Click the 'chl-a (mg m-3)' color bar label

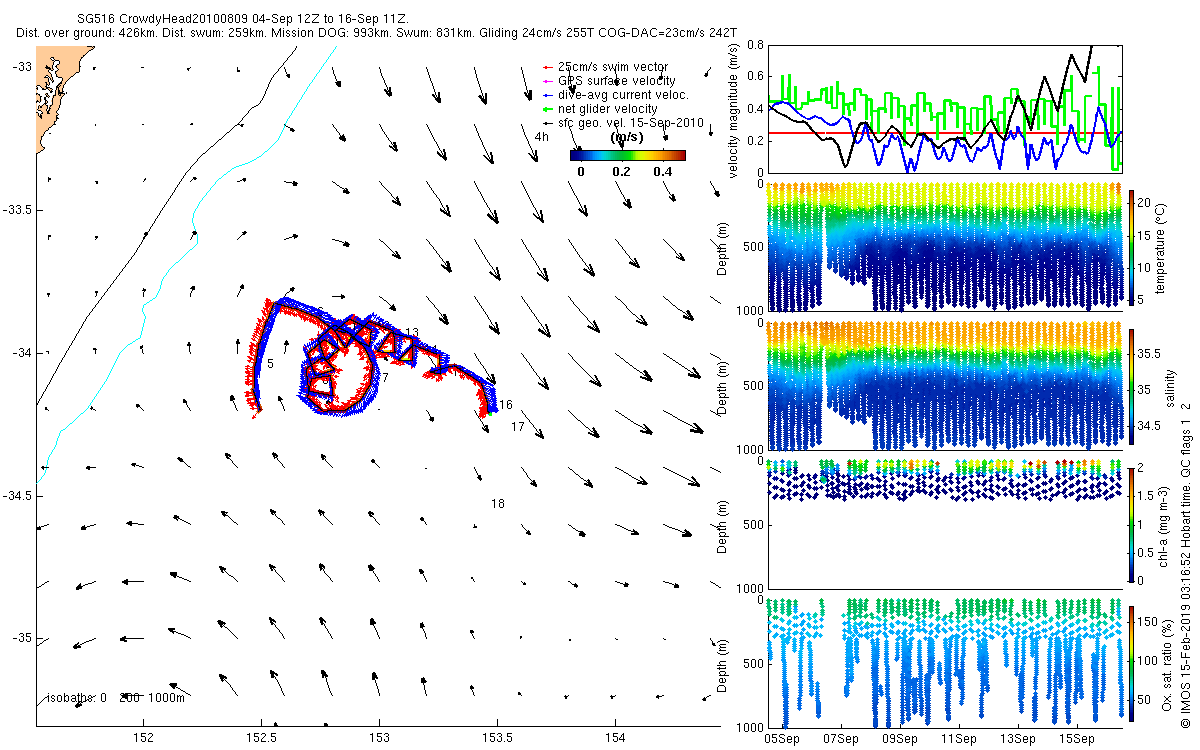(x=1163, y=525)
